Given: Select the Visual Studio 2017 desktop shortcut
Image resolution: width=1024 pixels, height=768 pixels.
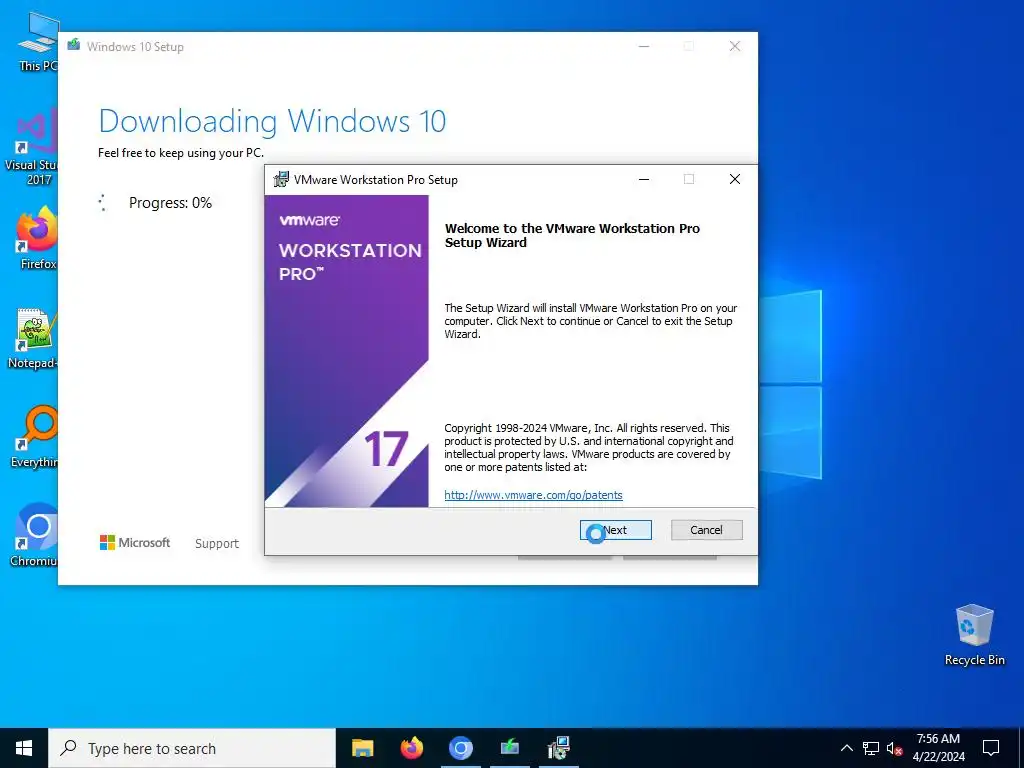Looking at the screenshot, I should (31, 148).
